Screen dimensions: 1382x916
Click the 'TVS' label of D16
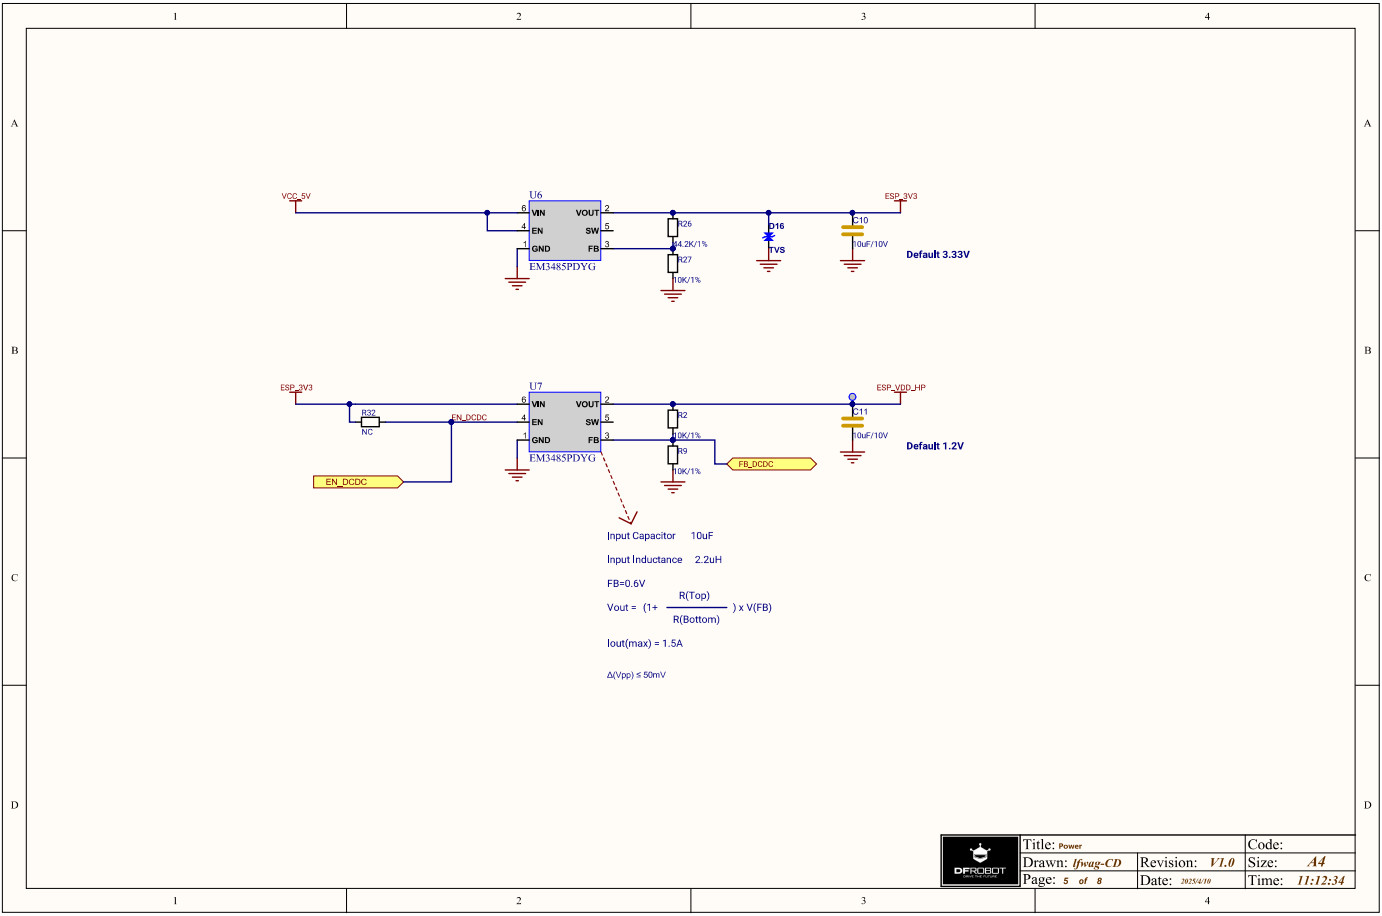[x=777, y=250]
